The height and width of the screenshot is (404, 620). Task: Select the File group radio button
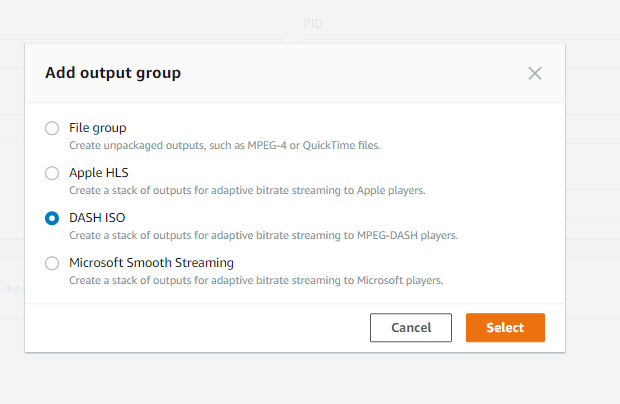point(52,128)
